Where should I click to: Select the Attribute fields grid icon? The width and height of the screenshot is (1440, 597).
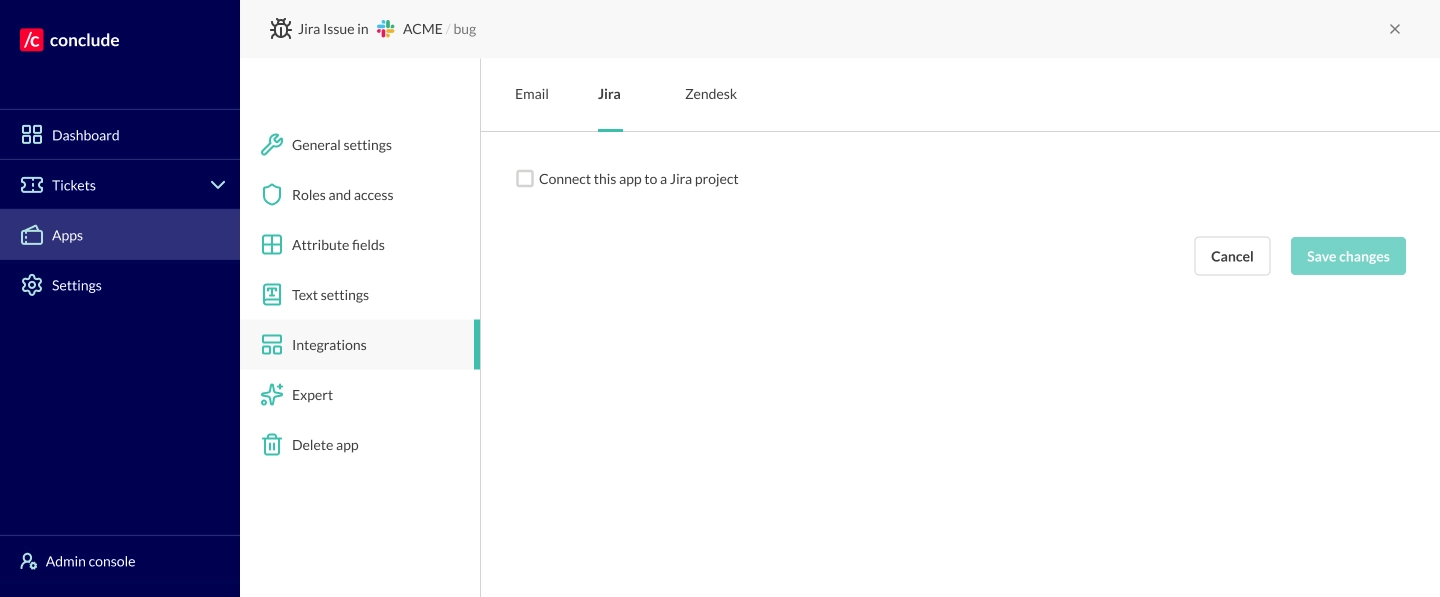pos(272,245)
